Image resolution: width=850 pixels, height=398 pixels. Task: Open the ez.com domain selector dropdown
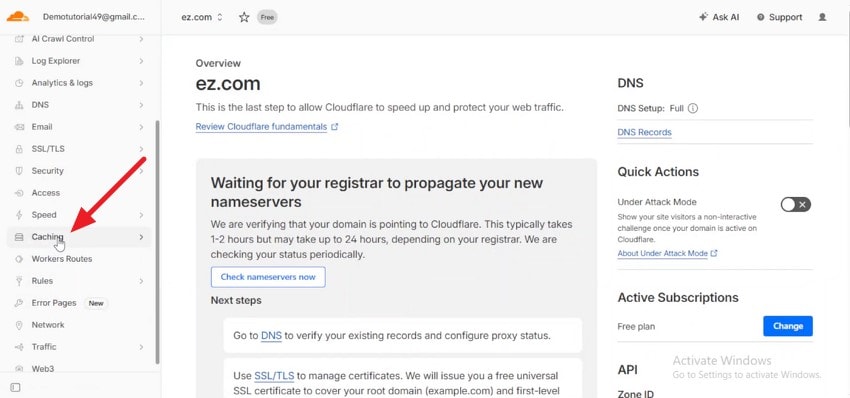(x=202, y=17)
